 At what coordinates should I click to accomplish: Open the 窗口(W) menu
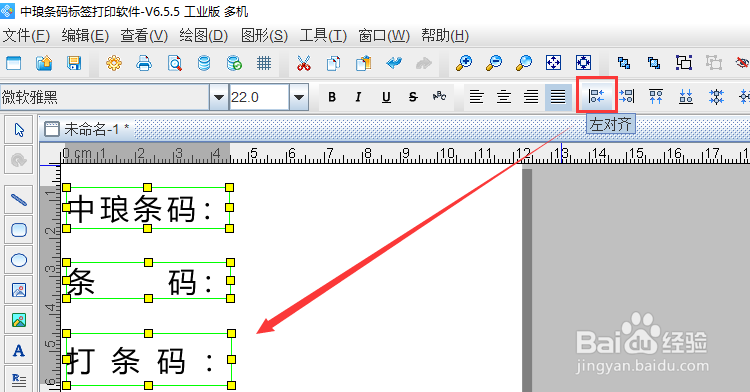(x=384, y=35)
